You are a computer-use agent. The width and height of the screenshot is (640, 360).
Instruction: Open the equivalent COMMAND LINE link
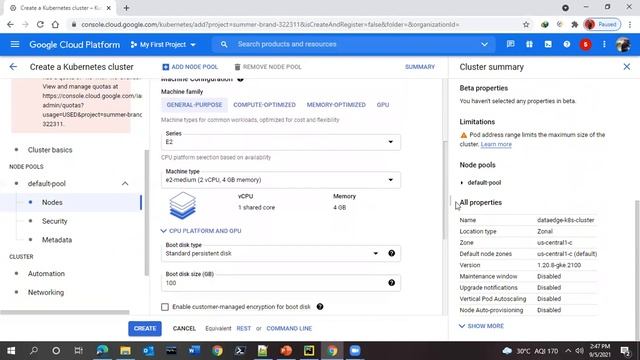289,329
